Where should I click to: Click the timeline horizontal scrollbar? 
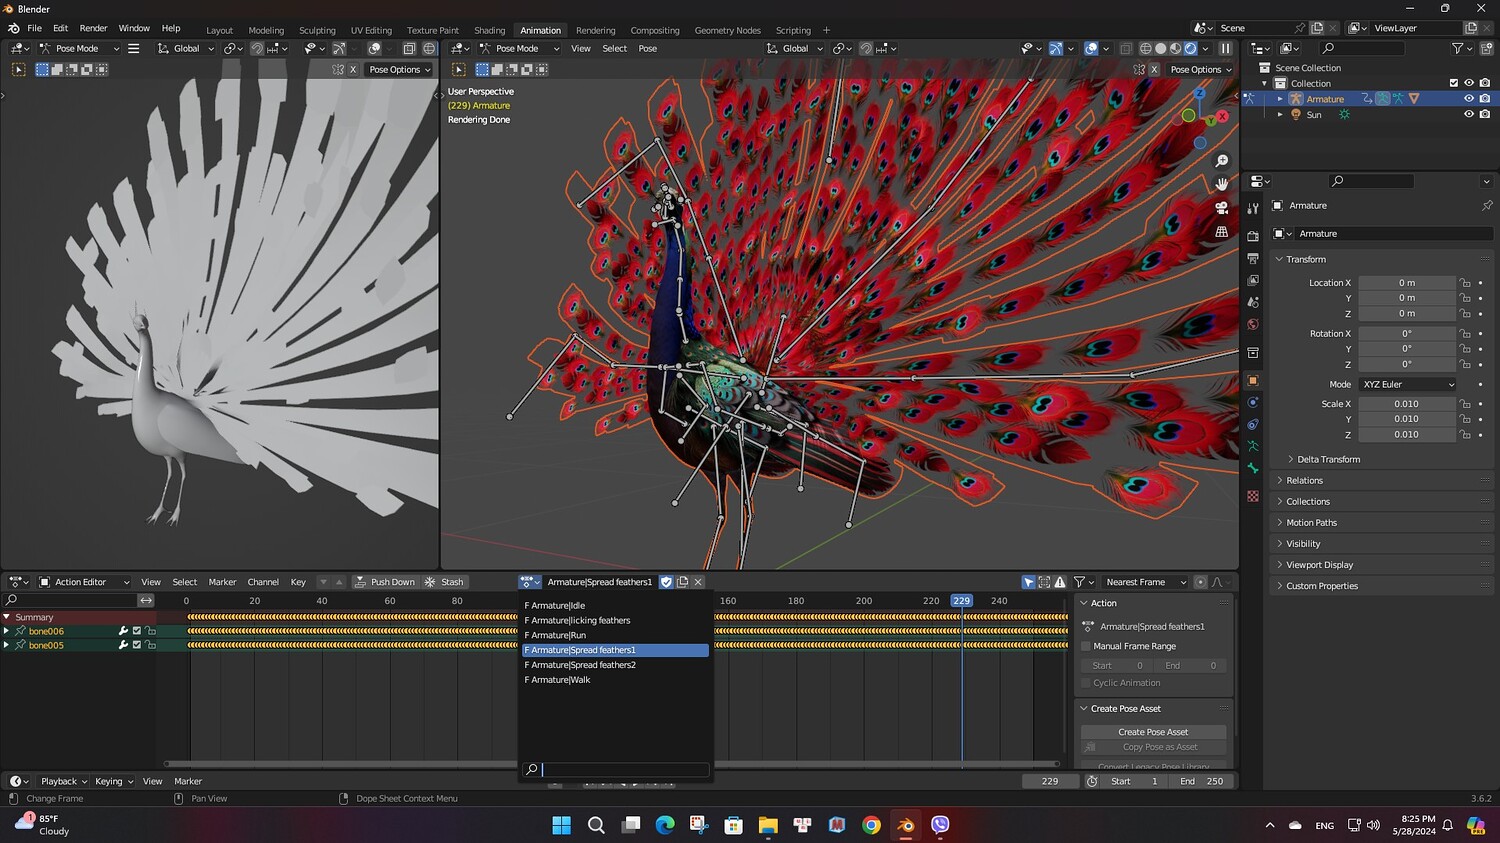(340, 764)
